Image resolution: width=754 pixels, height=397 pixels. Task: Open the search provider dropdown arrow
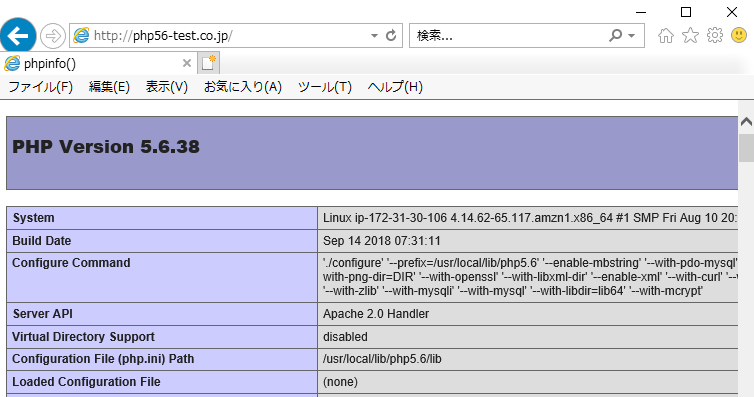pos(632,36)
